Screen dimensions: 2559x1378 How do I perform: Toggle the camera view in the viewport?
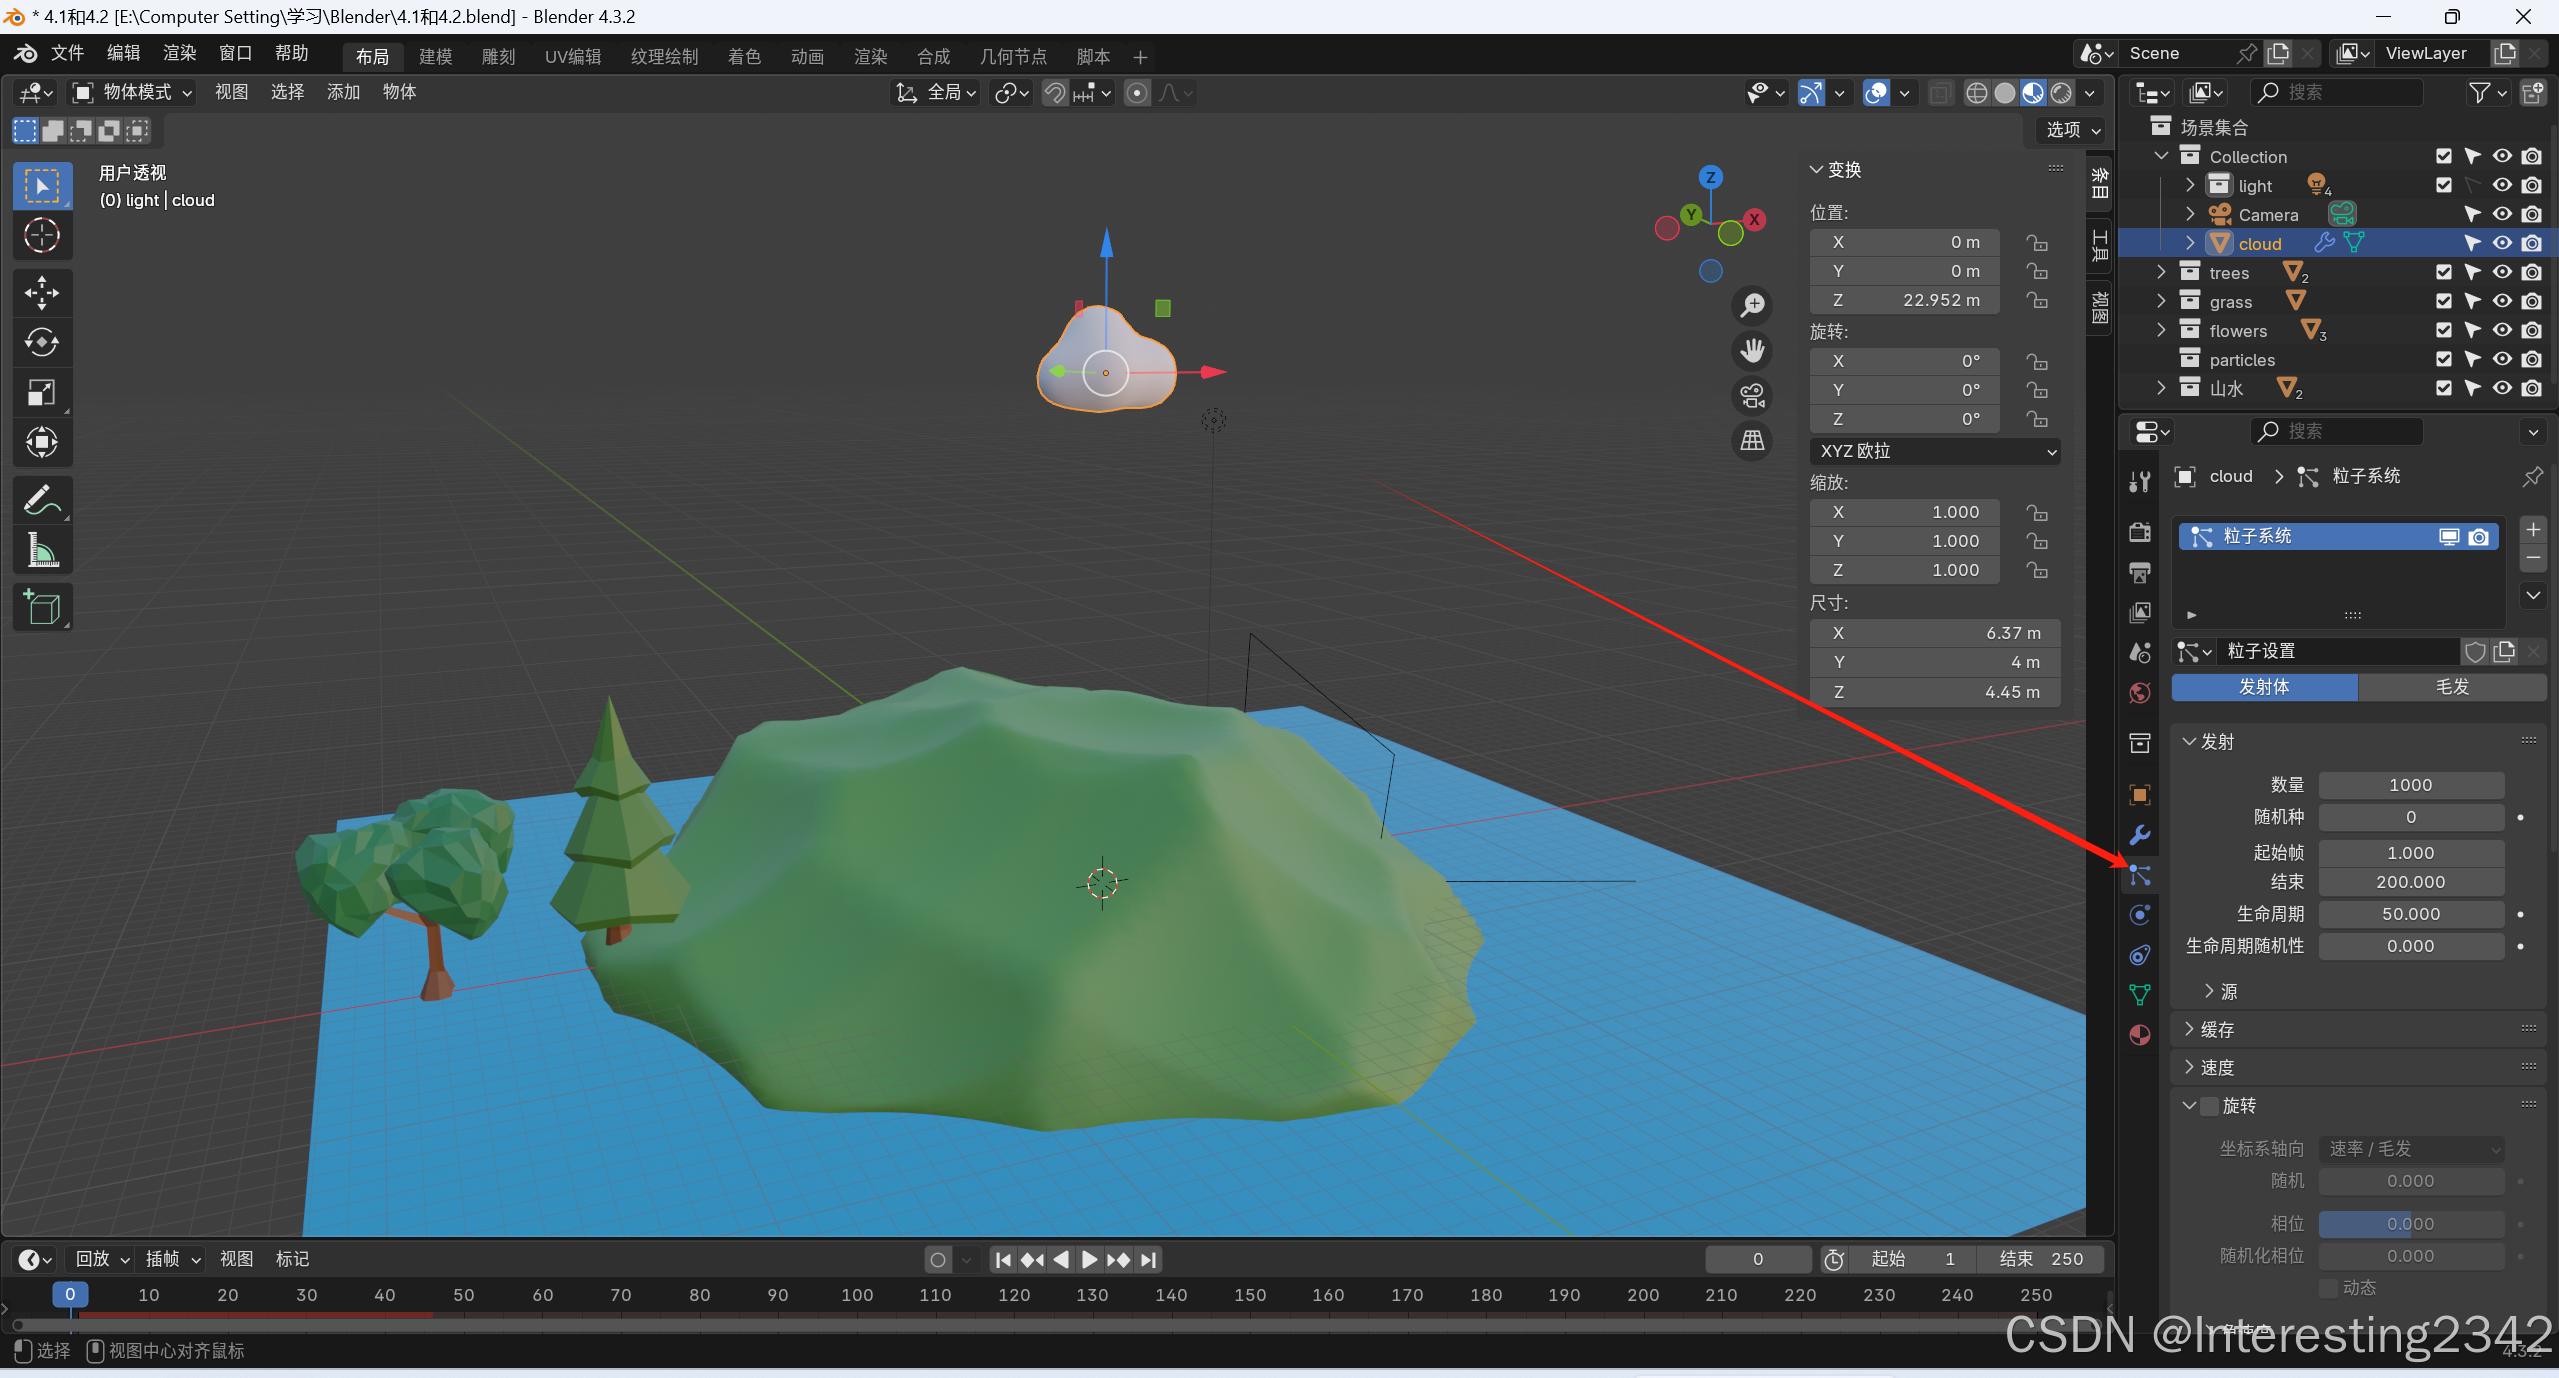(x=1752, y=396)
